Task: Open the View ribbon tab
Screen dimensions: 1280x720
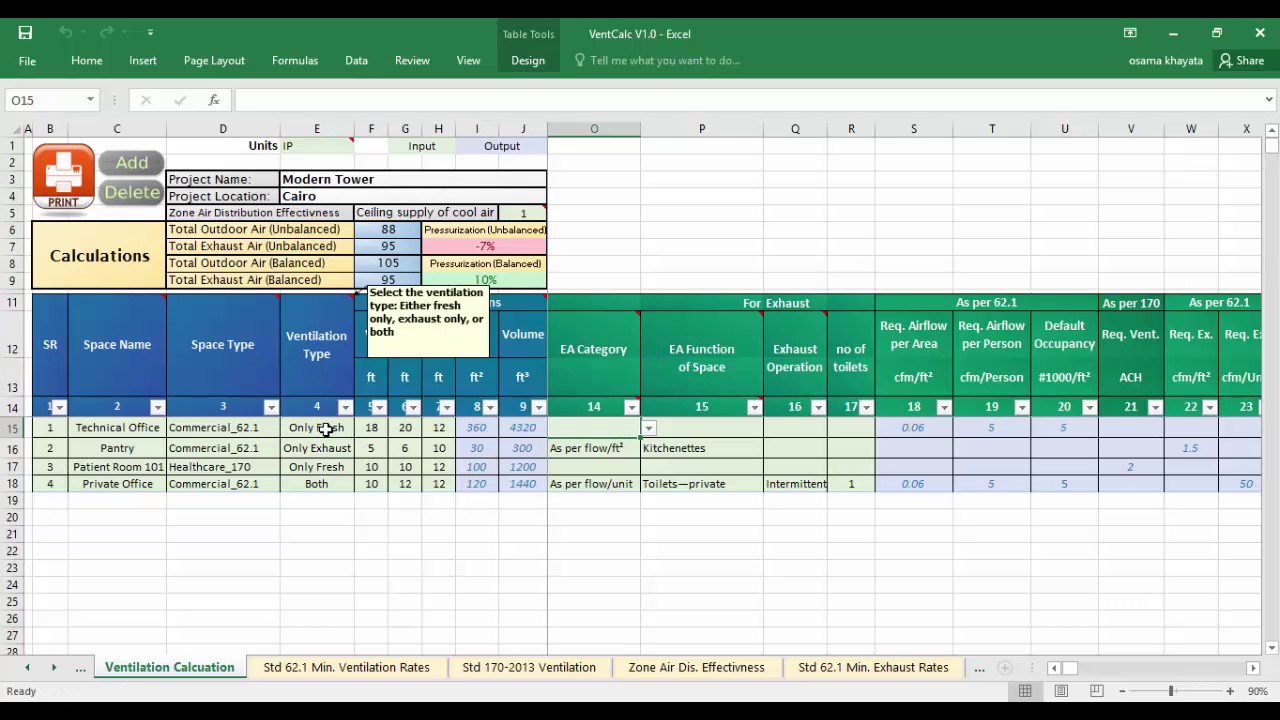Action: (468, 60)
